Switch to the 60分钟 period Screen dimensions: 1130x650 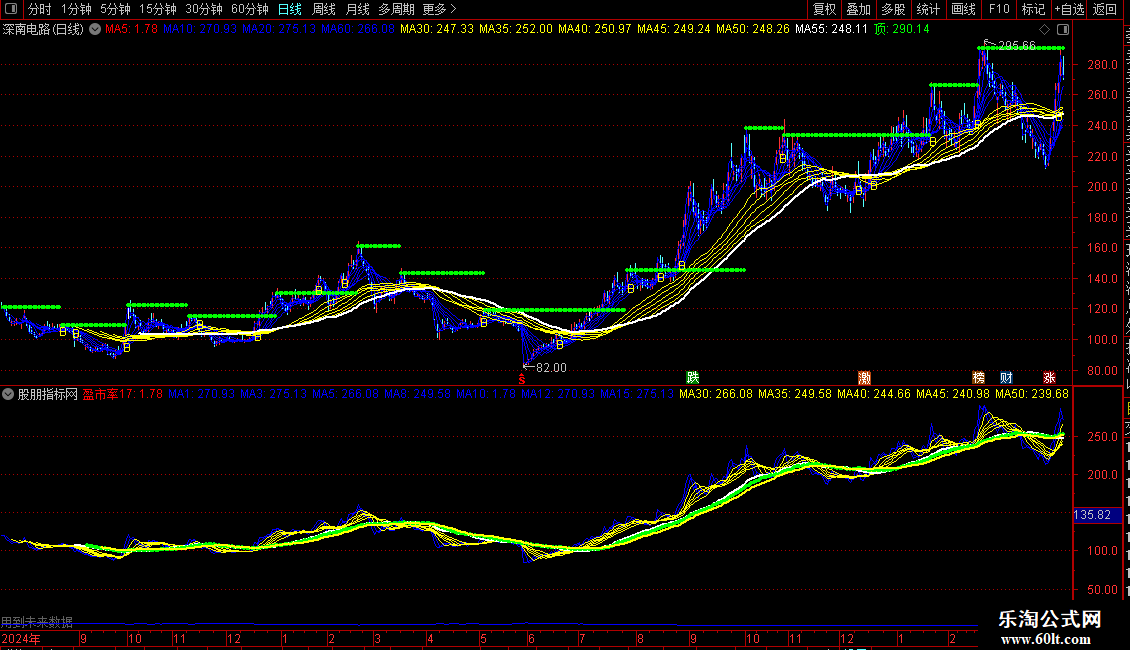pyautogui.click(x=250, y=9)
